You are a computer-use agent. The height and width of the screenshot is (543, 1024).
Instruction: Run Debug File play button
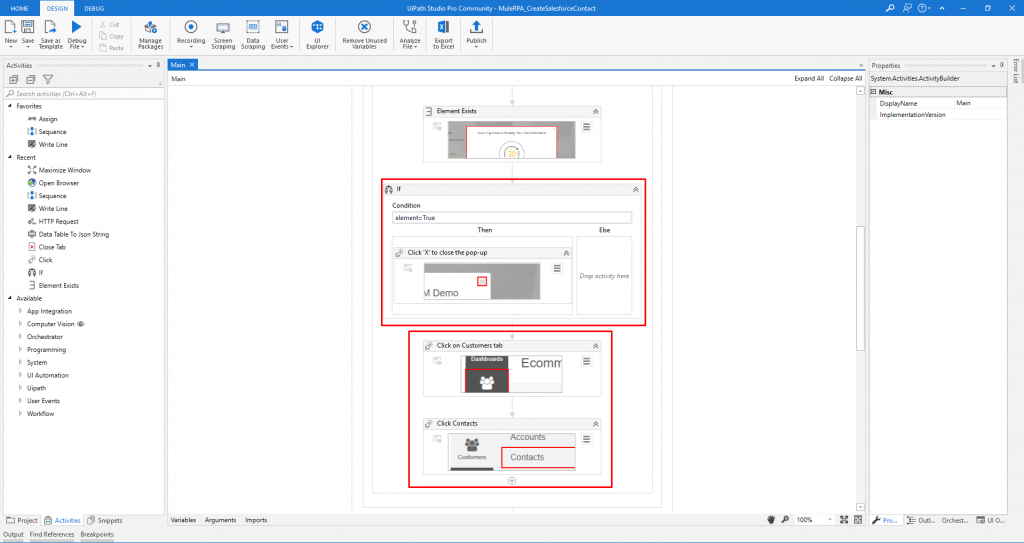[76, 27]
